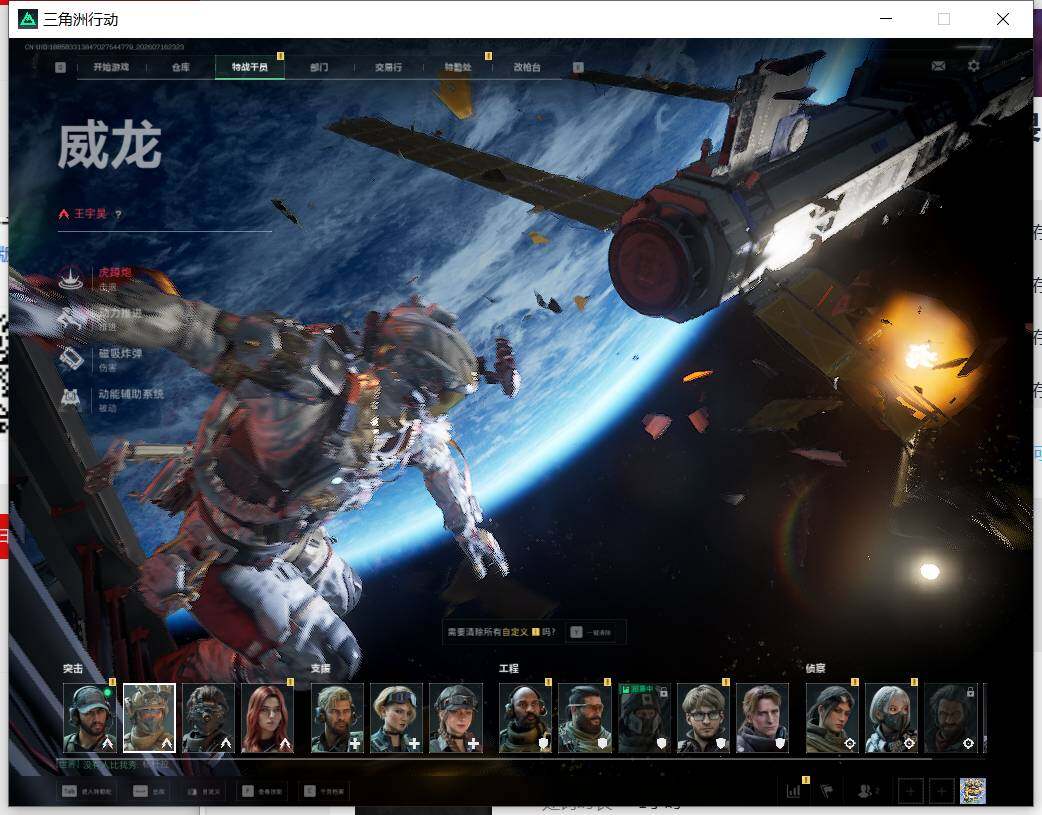Pick the first support operator portrait
This screenshot has height=815, width=1042.
[x=337, y=718]
